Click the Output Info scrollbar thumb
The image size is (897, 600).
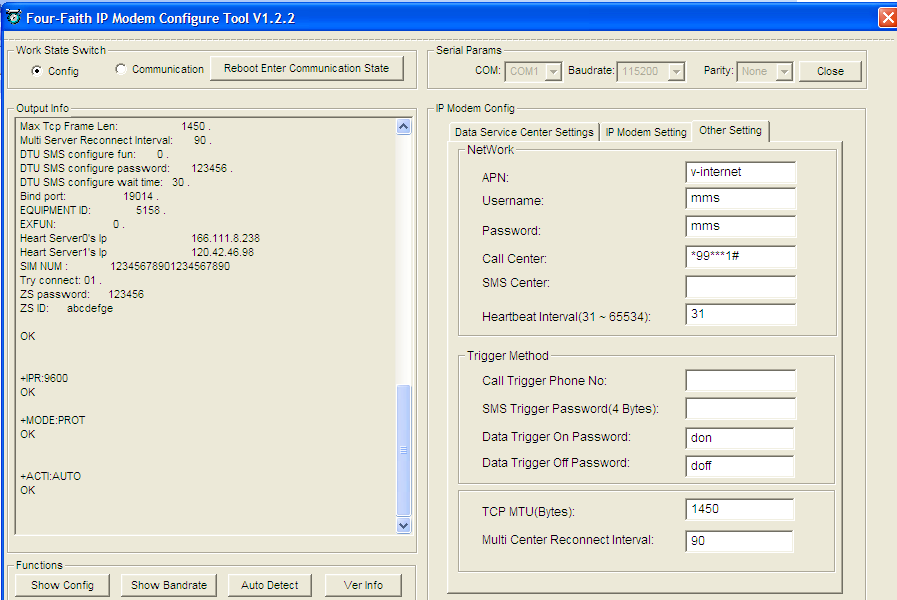tap(403, 450)
